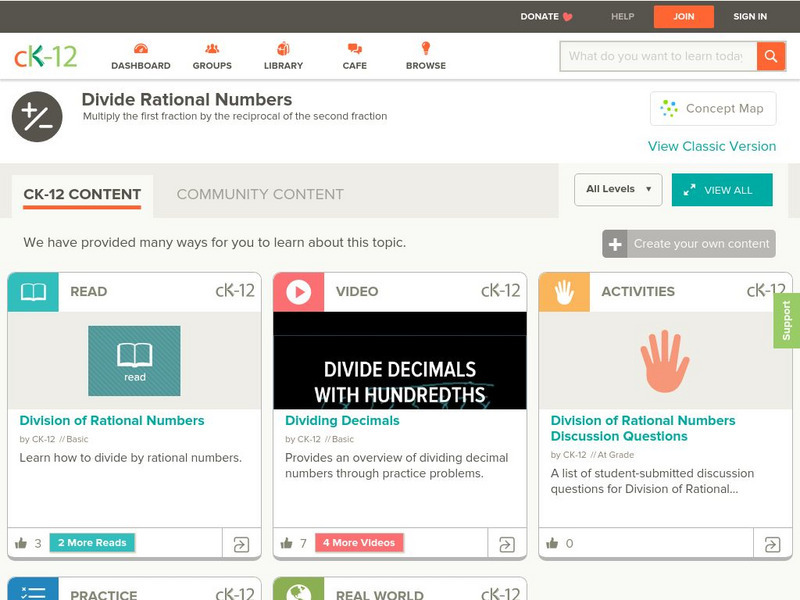Open Division of Rational Numbers Discussion Questions link
This screenshot has width=800, height=600.
click(x=643, y=429)
